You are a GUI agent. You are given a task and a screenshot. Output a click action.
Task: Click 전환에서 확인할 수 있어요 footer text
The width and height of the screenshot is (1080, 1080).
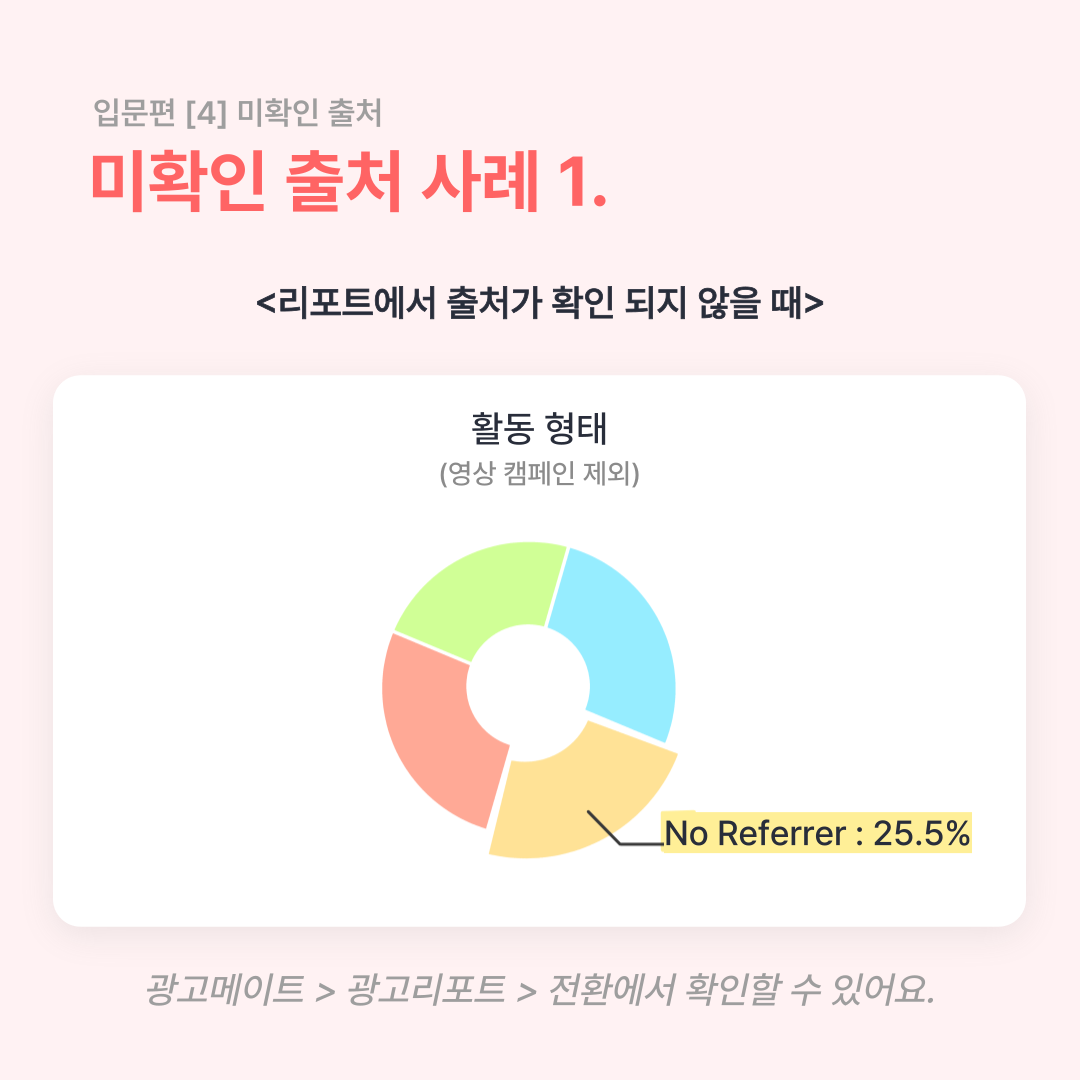(x=741, y=990)
